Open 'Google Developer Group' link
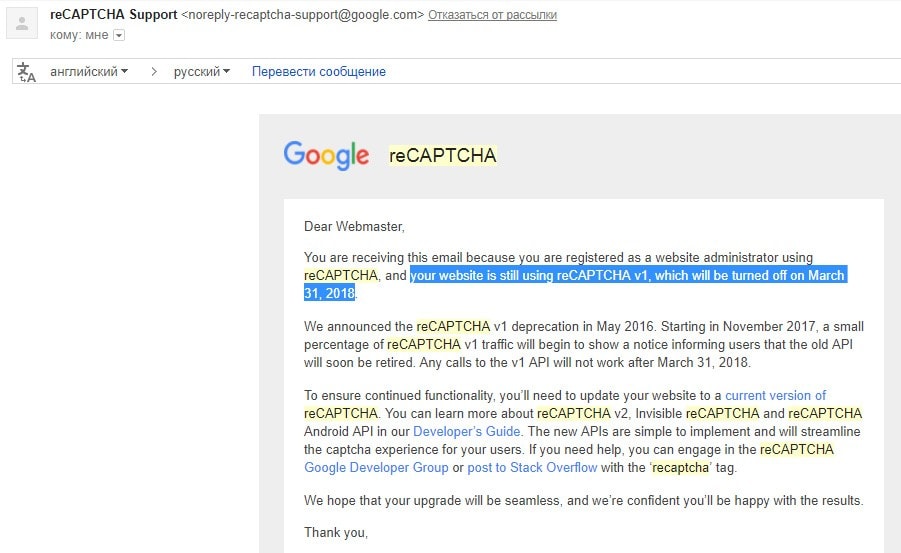 376,467
